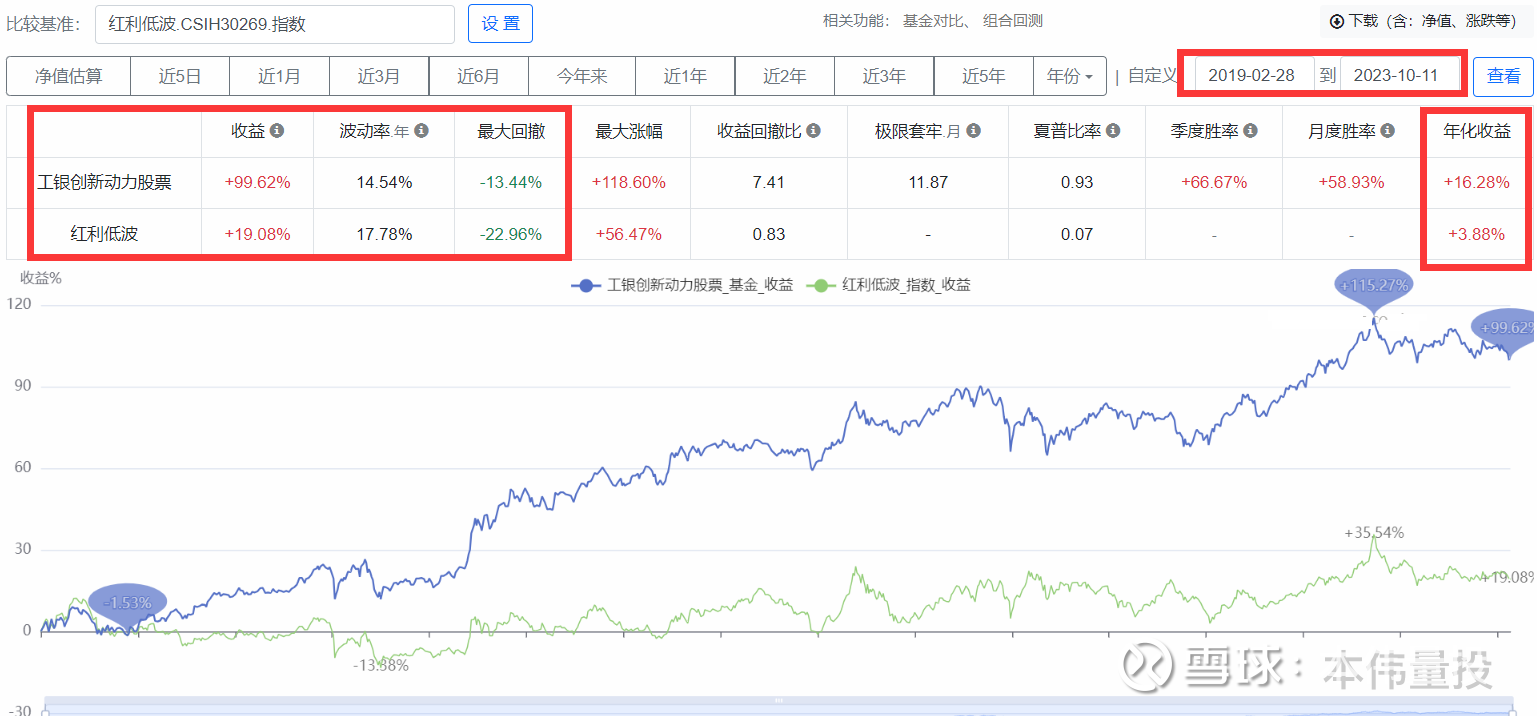The width and height of the screenshot is (1537, 716).
Task: Click the benchmark input 红利低波.CSIH30269.指数
Action: click(275, 24)
